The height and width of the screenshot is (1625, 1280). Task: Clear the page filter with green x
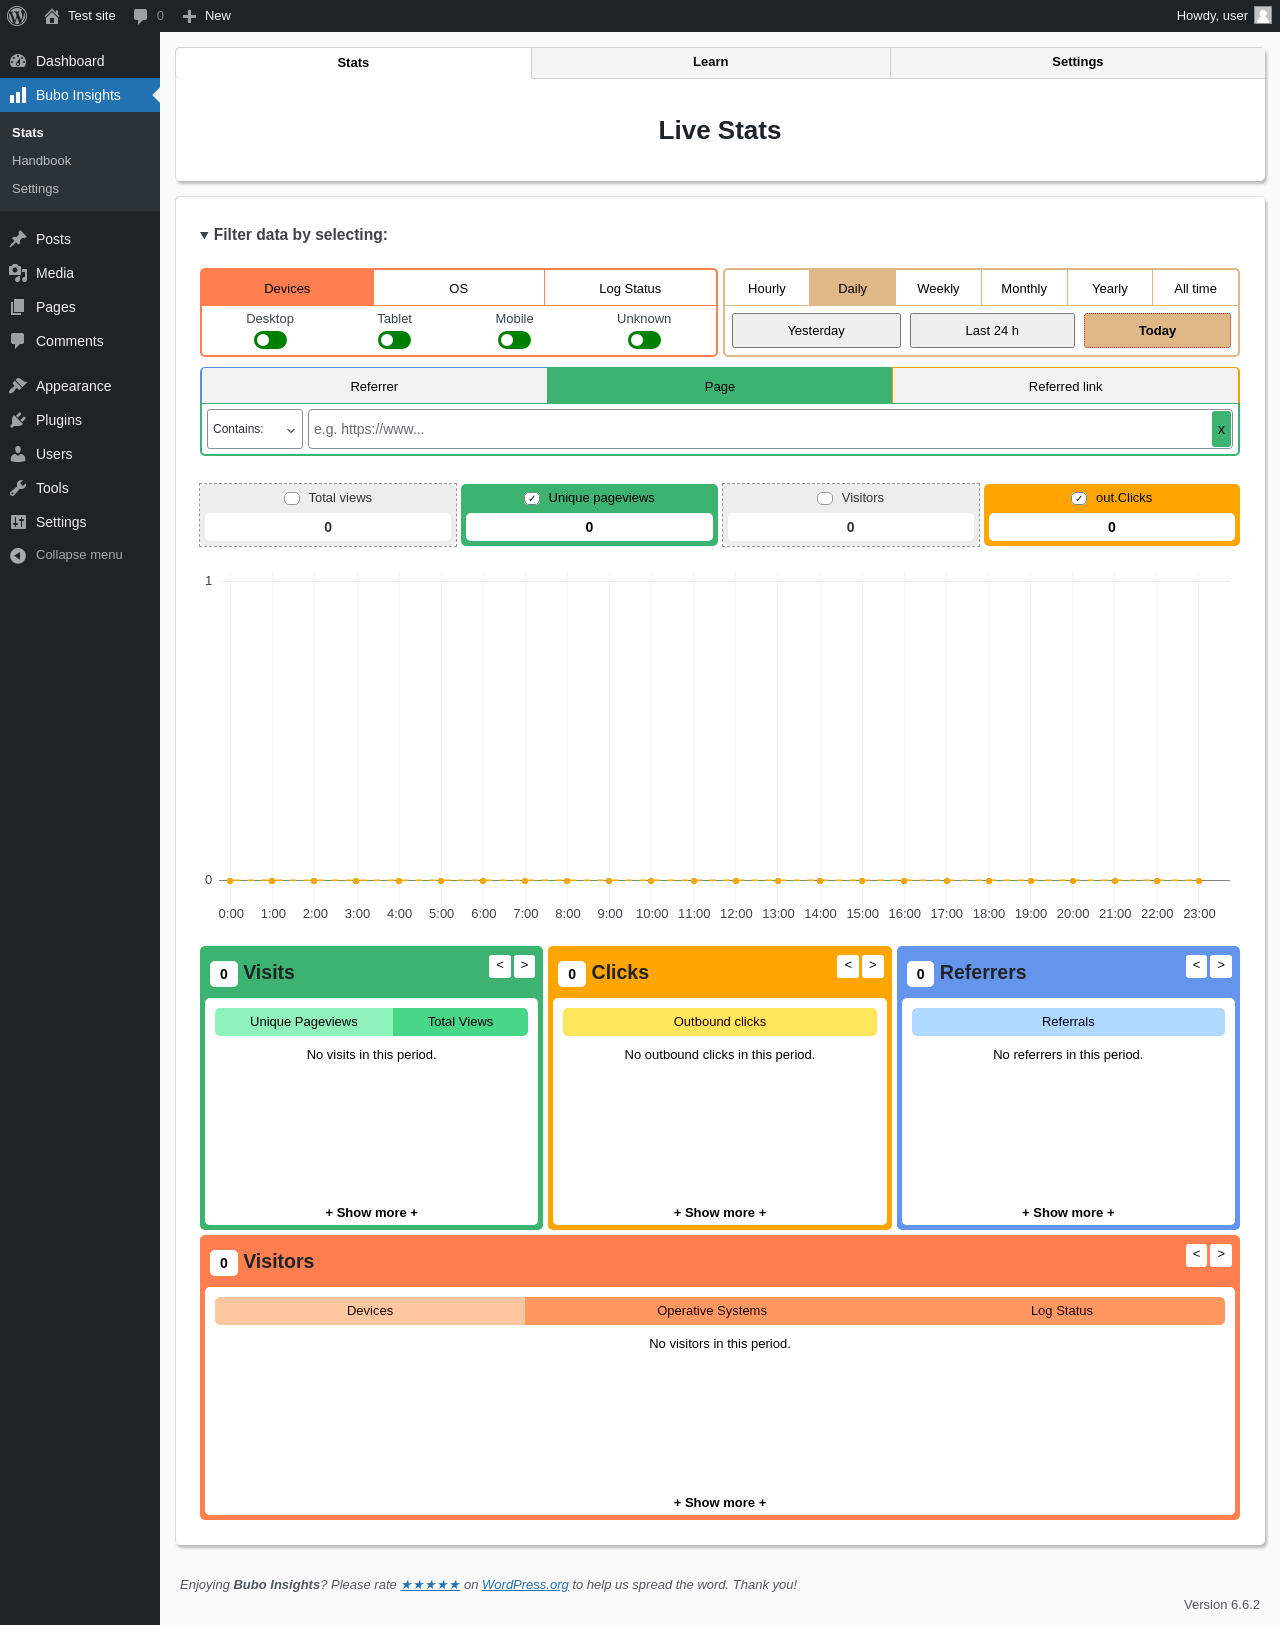click(x=1221, y=429)
